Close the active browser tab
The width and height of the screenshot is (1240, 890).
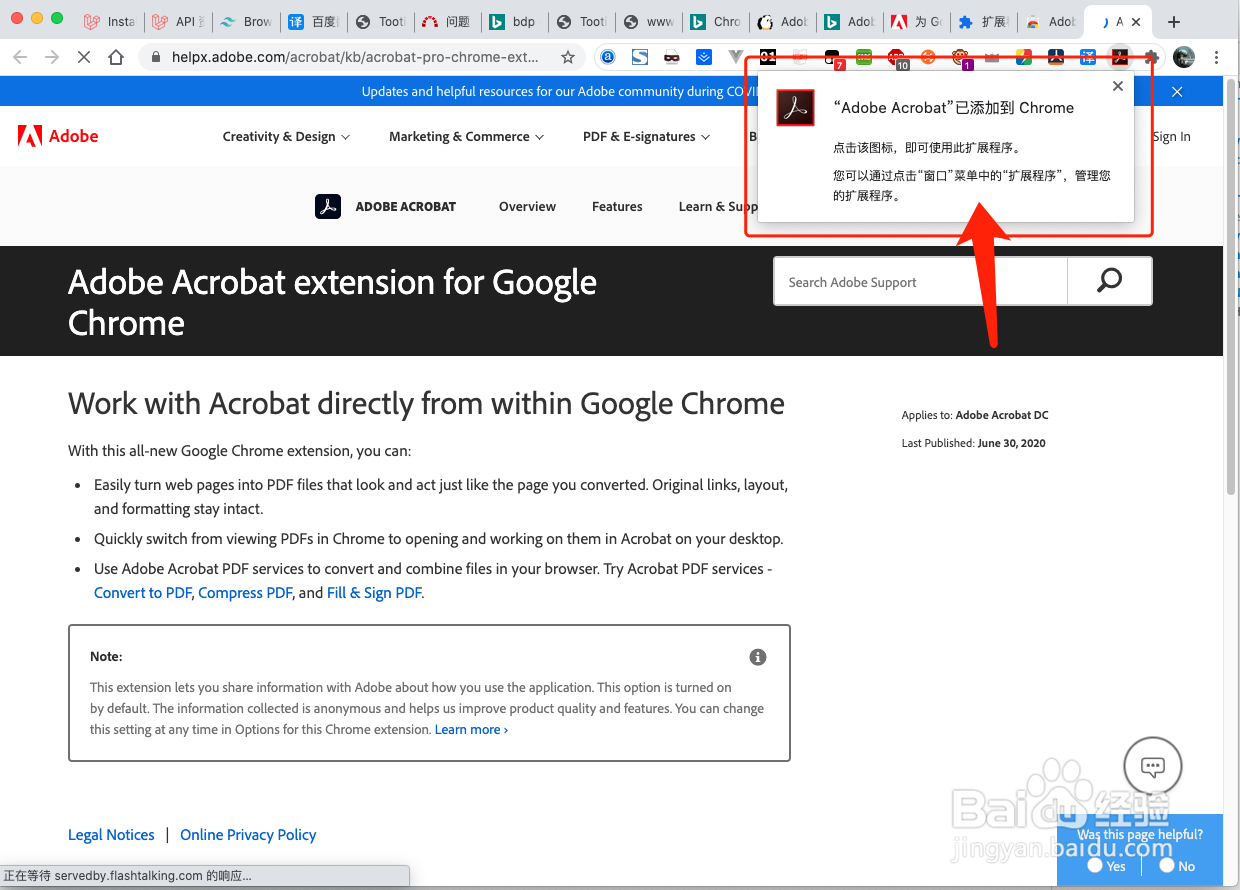click(1135, 21)
